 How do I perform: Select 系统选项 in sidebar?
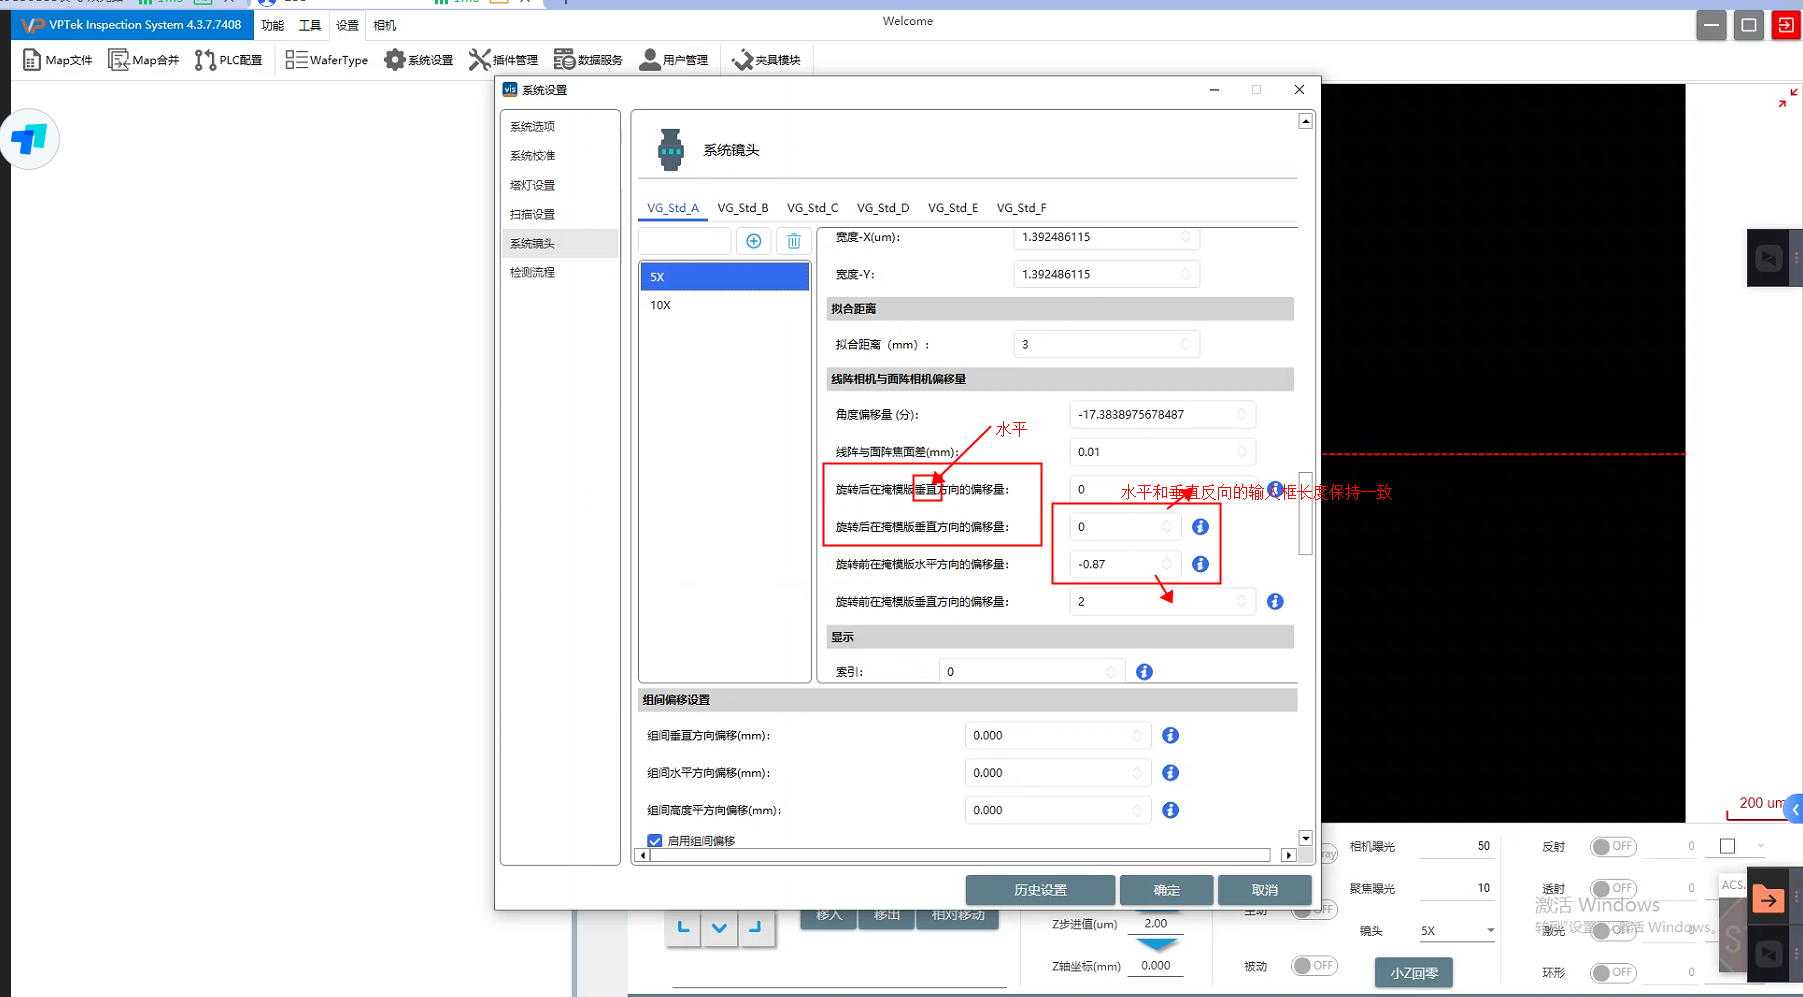tap(559, 127)
